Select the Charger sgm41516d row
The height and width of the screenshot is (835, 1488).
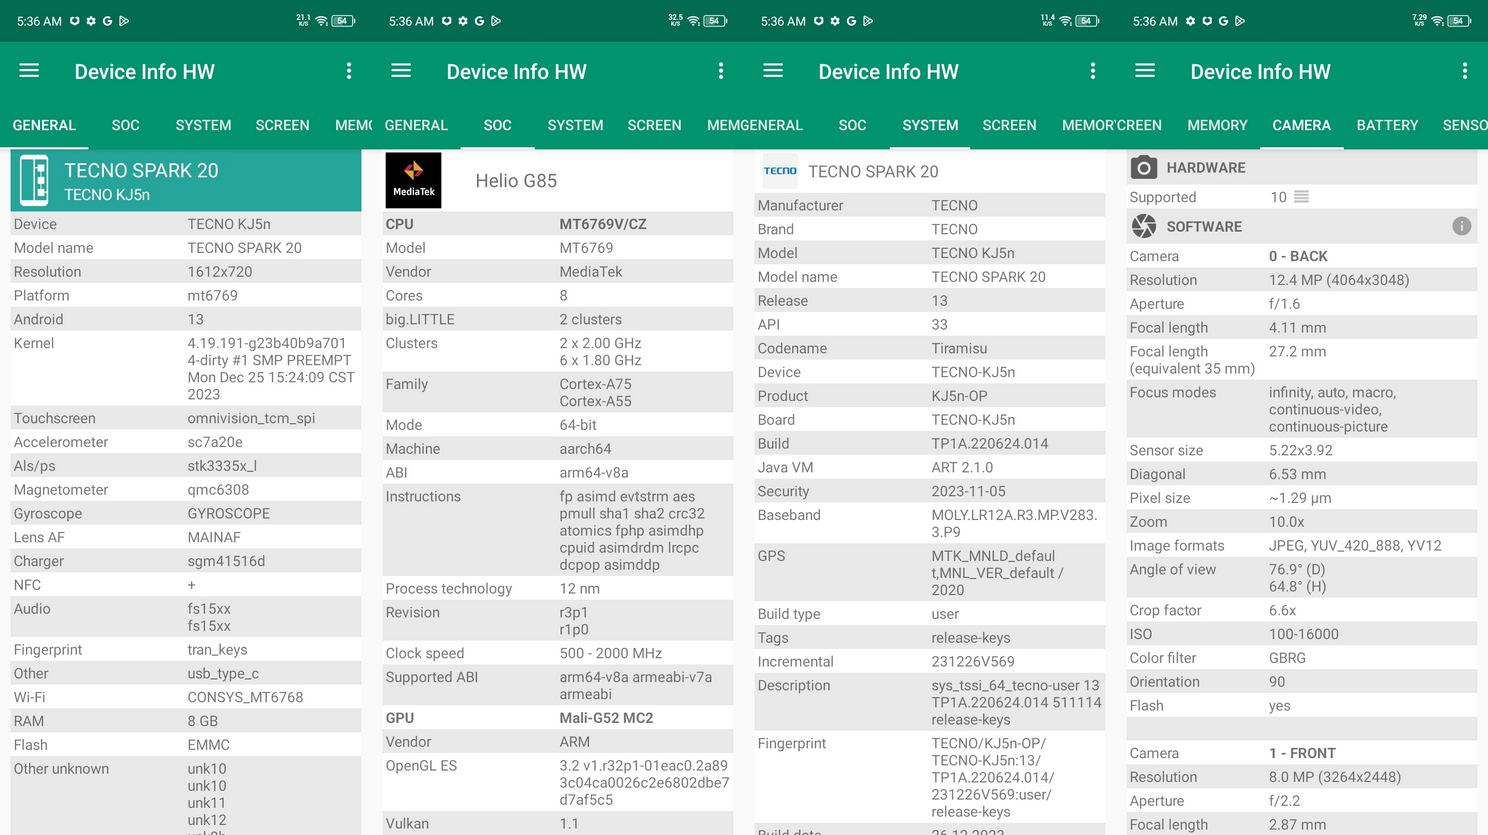(186, 561)
